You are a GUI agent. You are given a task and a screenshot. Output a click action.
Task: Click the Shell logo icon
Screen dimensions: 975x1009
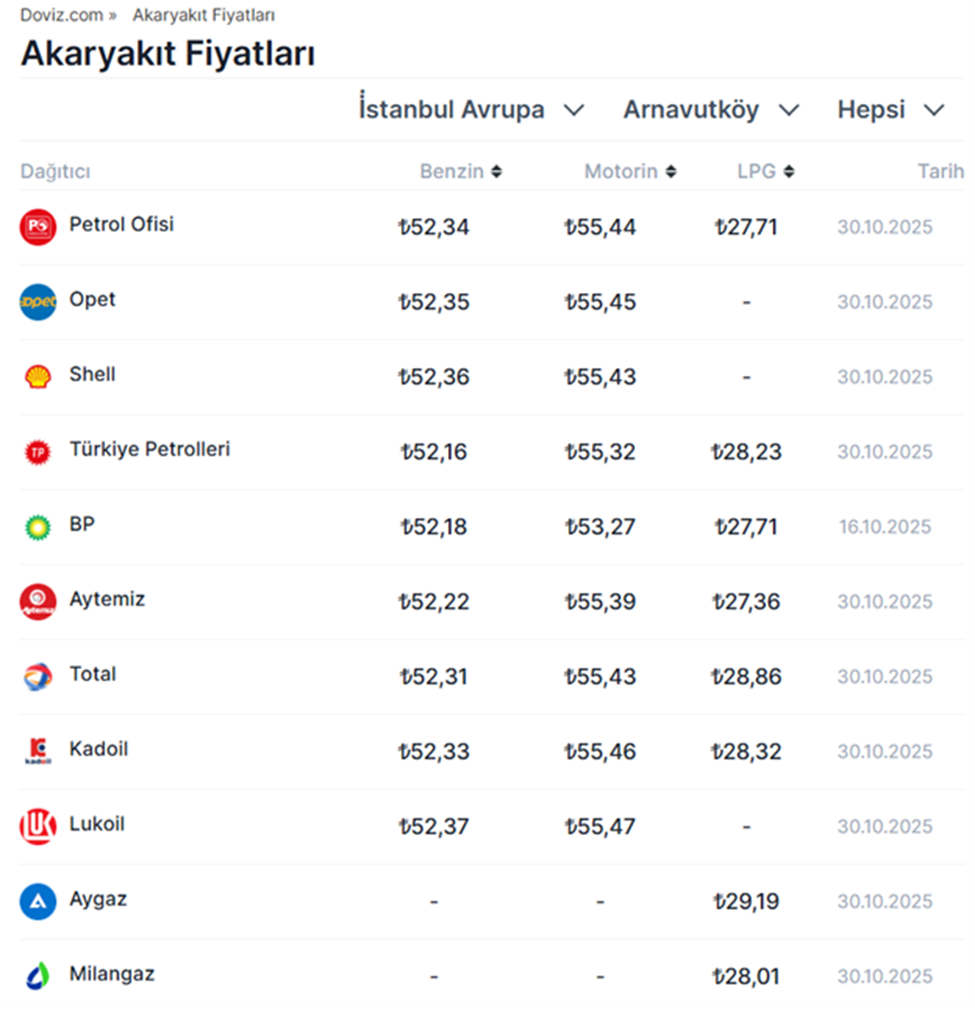click(x=38, y=377)
